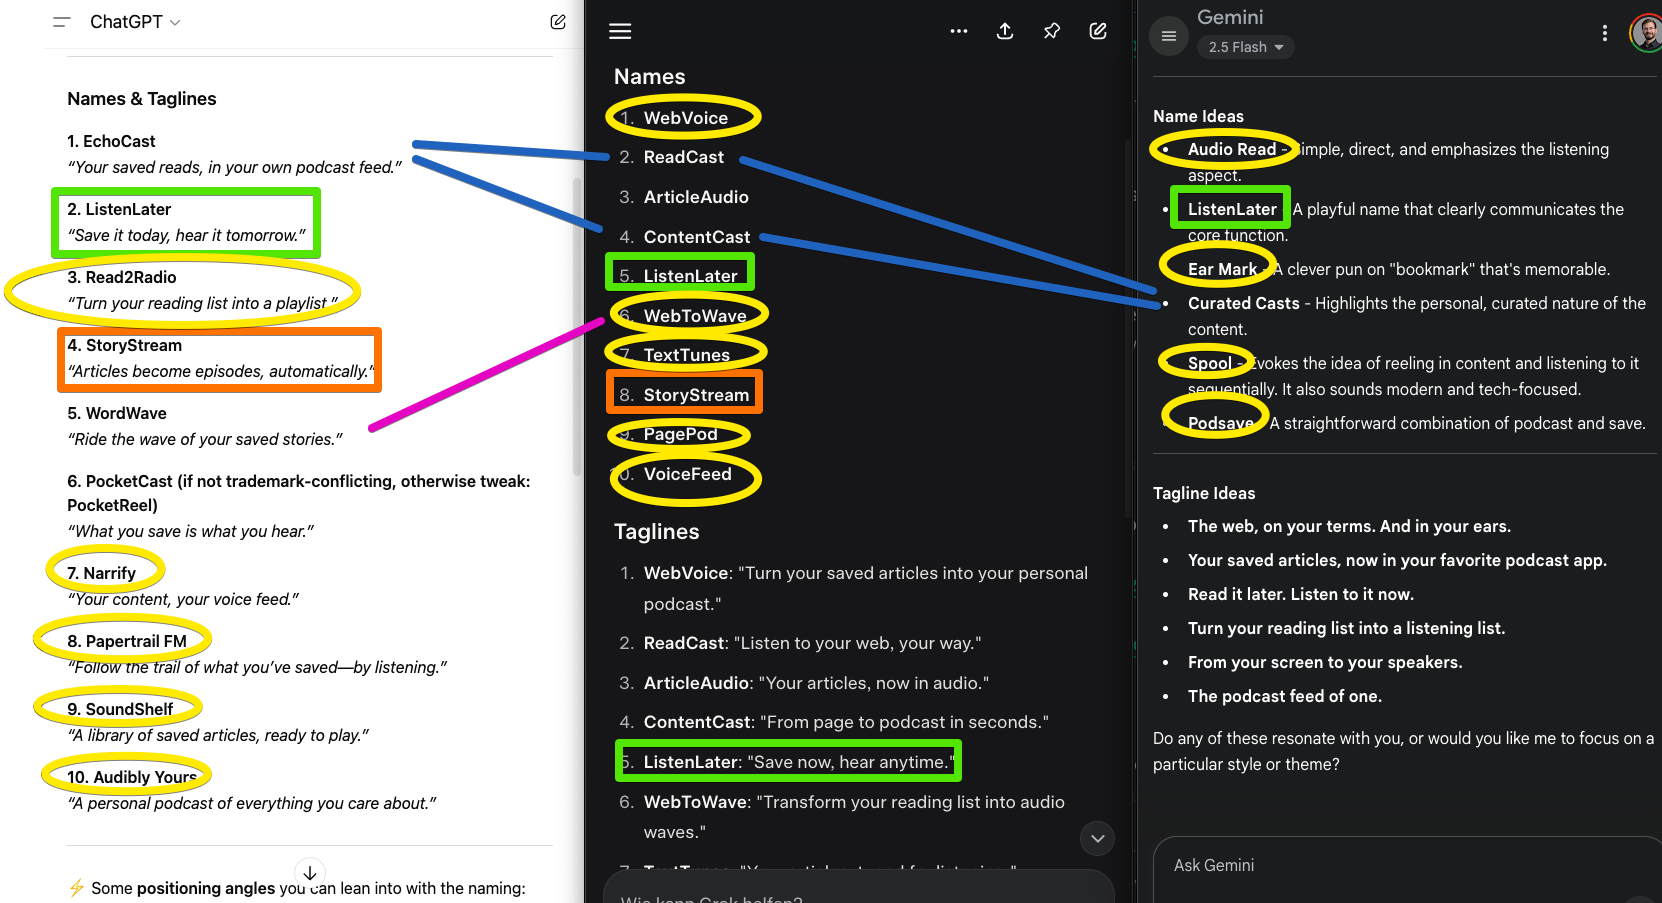
Task: Pin the Grok conversation
Action: [1051, 31]
